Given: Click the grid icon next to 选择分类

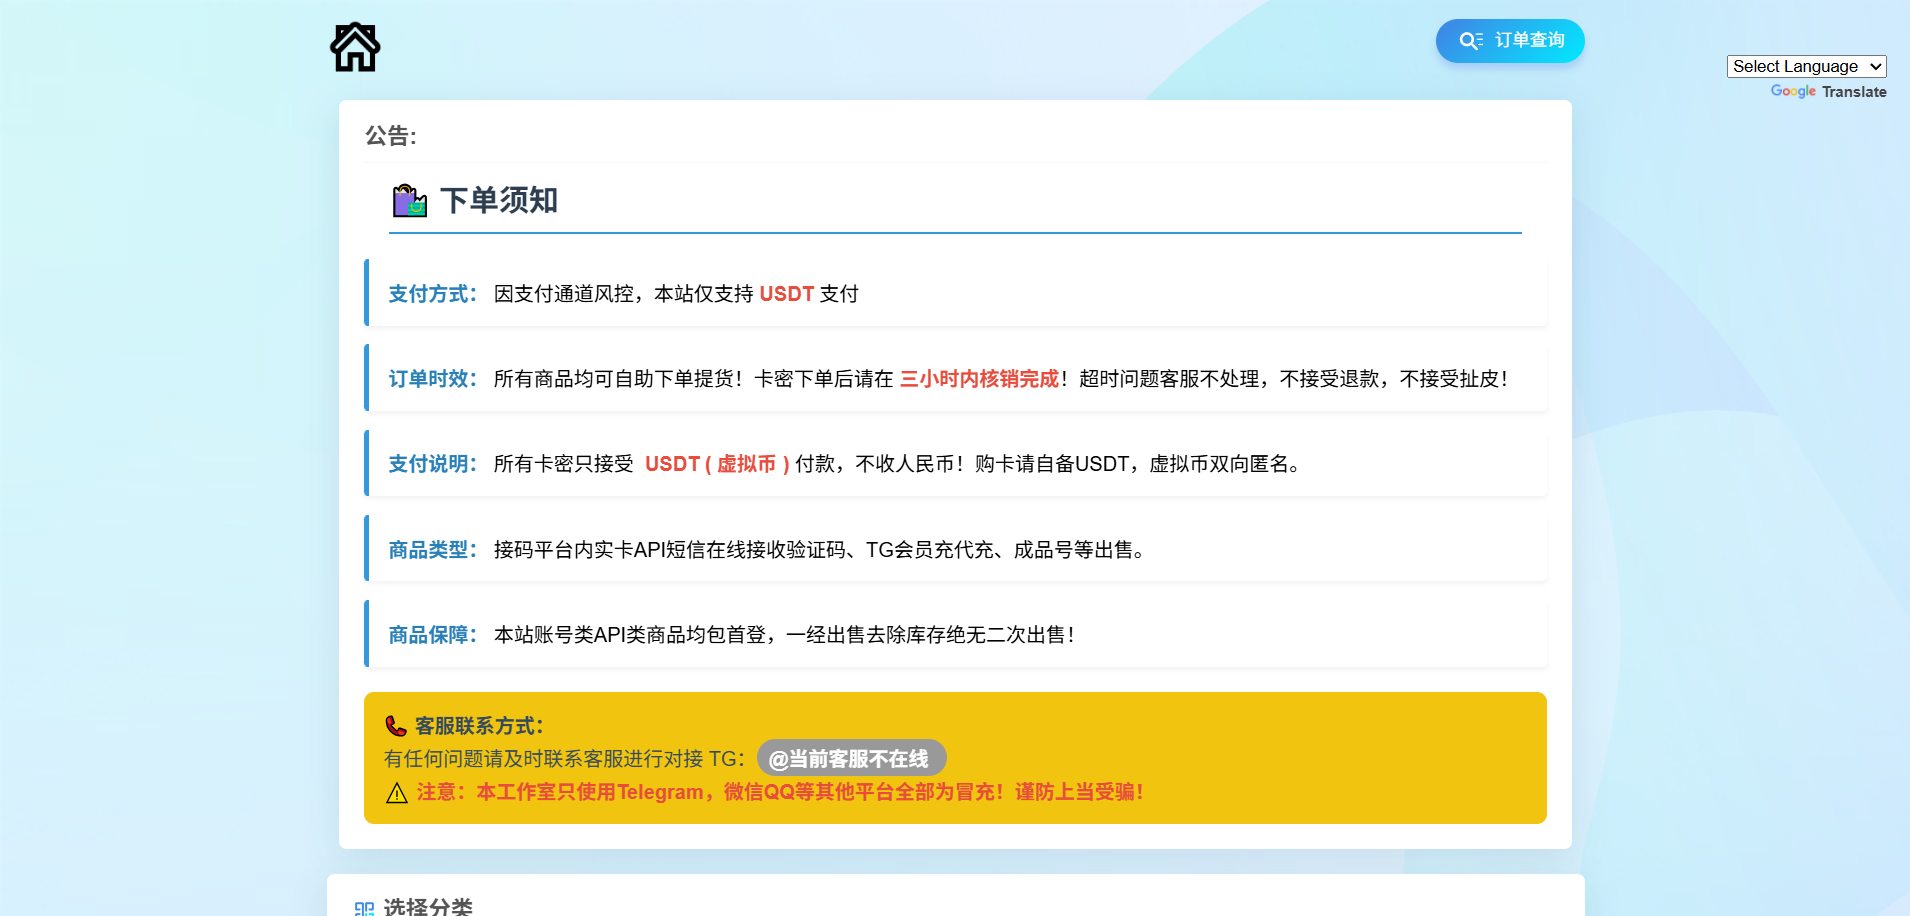Looking at the screenshot, I should tap(364, 908).
